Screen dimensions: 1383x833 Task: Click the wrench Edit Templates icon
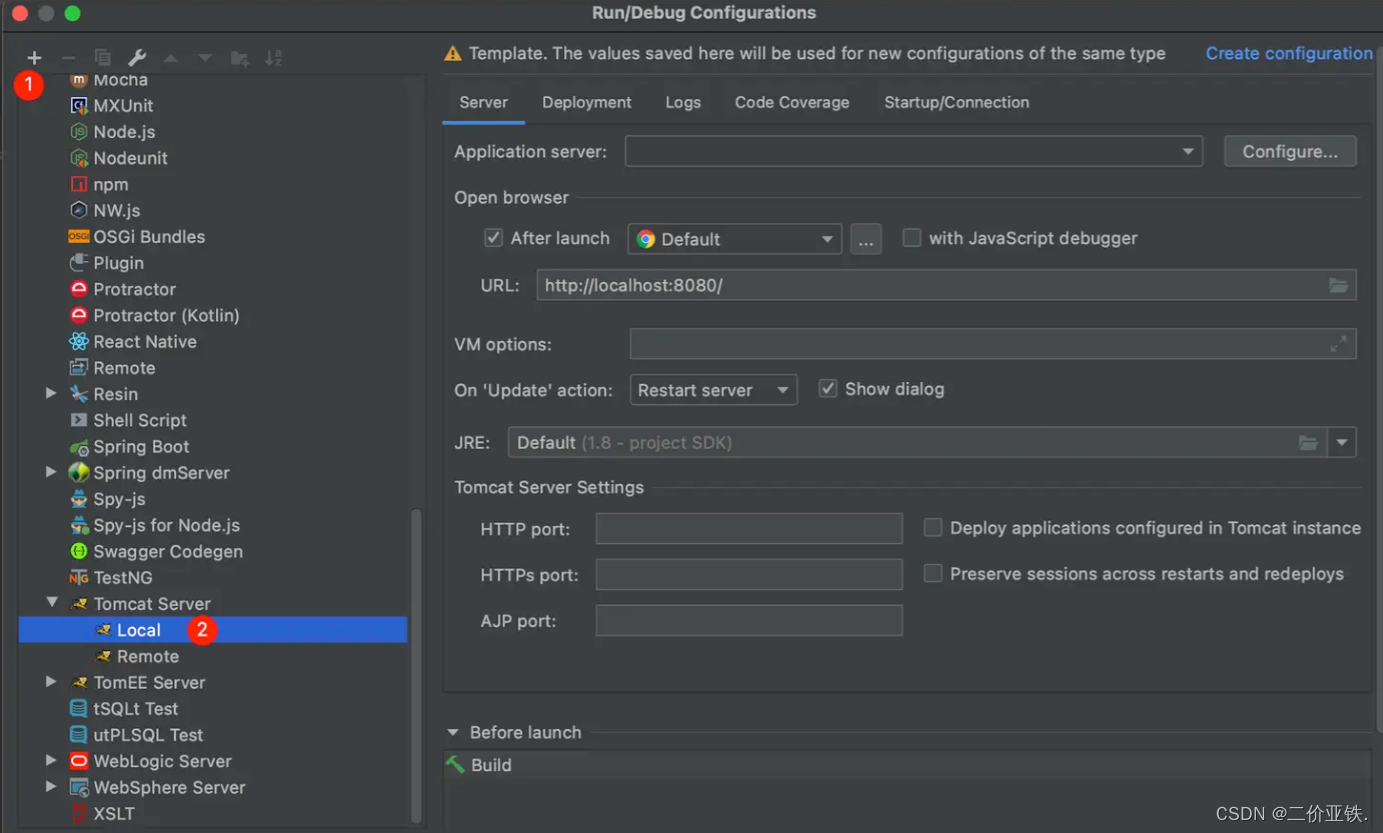pyautogui.click(x=137, y=58)
